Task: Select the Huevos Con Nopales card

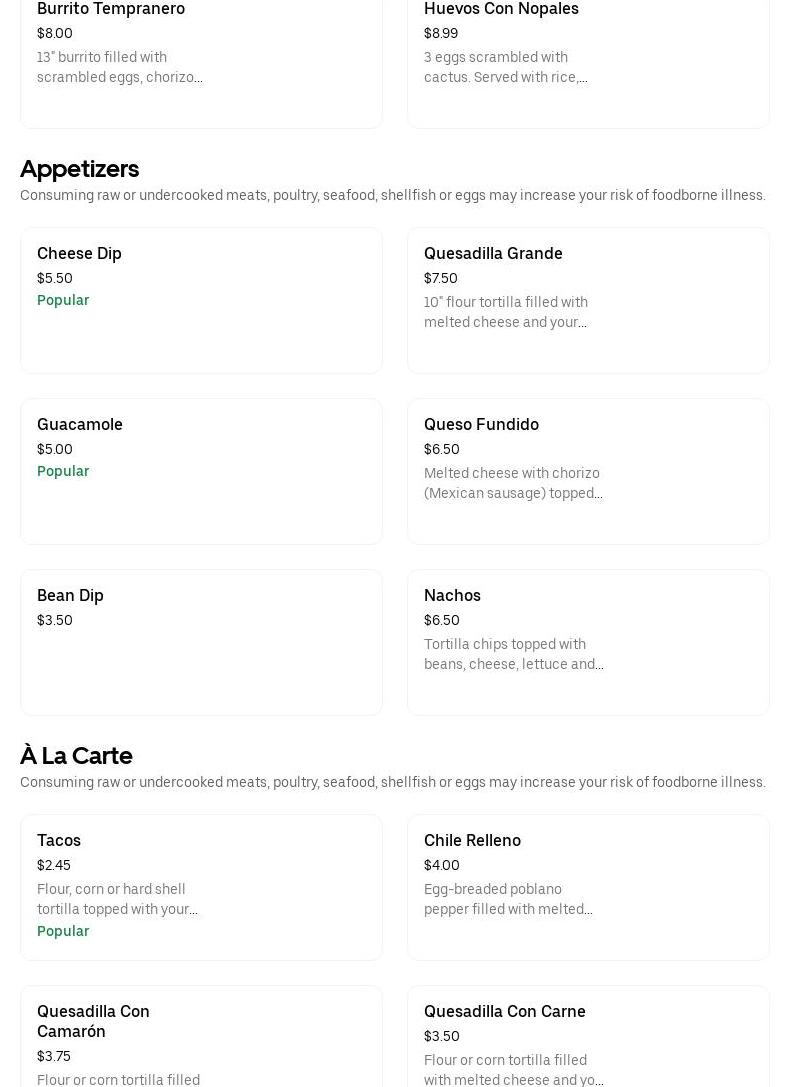Action: tap(588, 60)
